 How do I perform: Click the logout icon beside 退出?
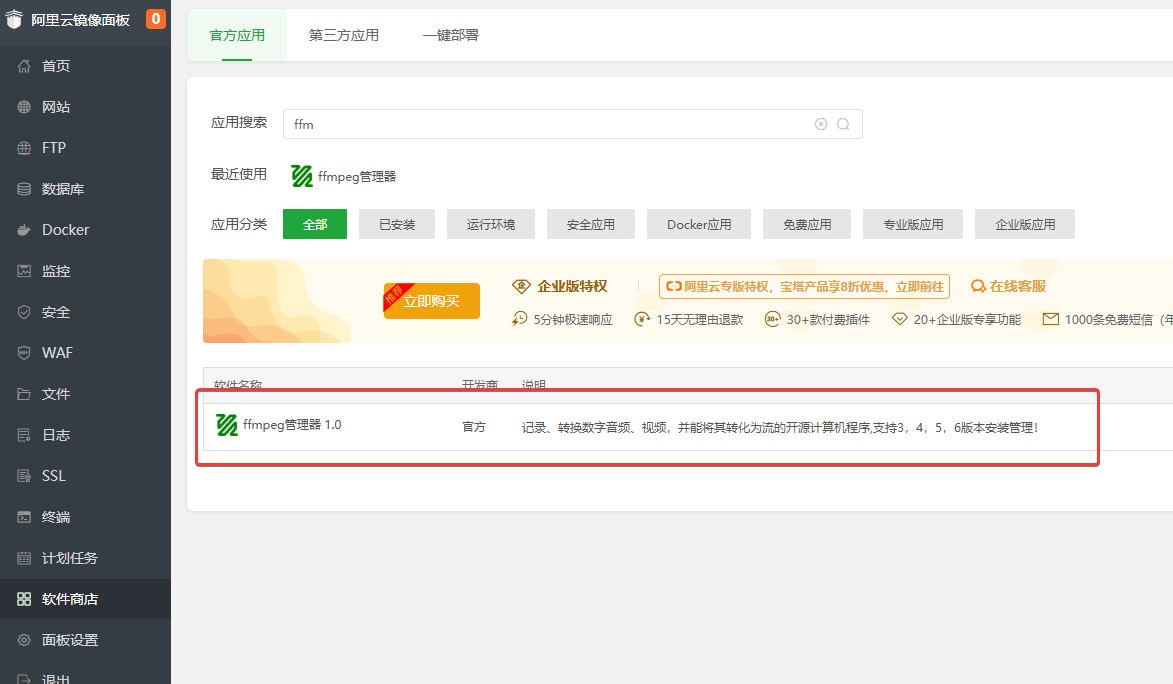[24, 679]
